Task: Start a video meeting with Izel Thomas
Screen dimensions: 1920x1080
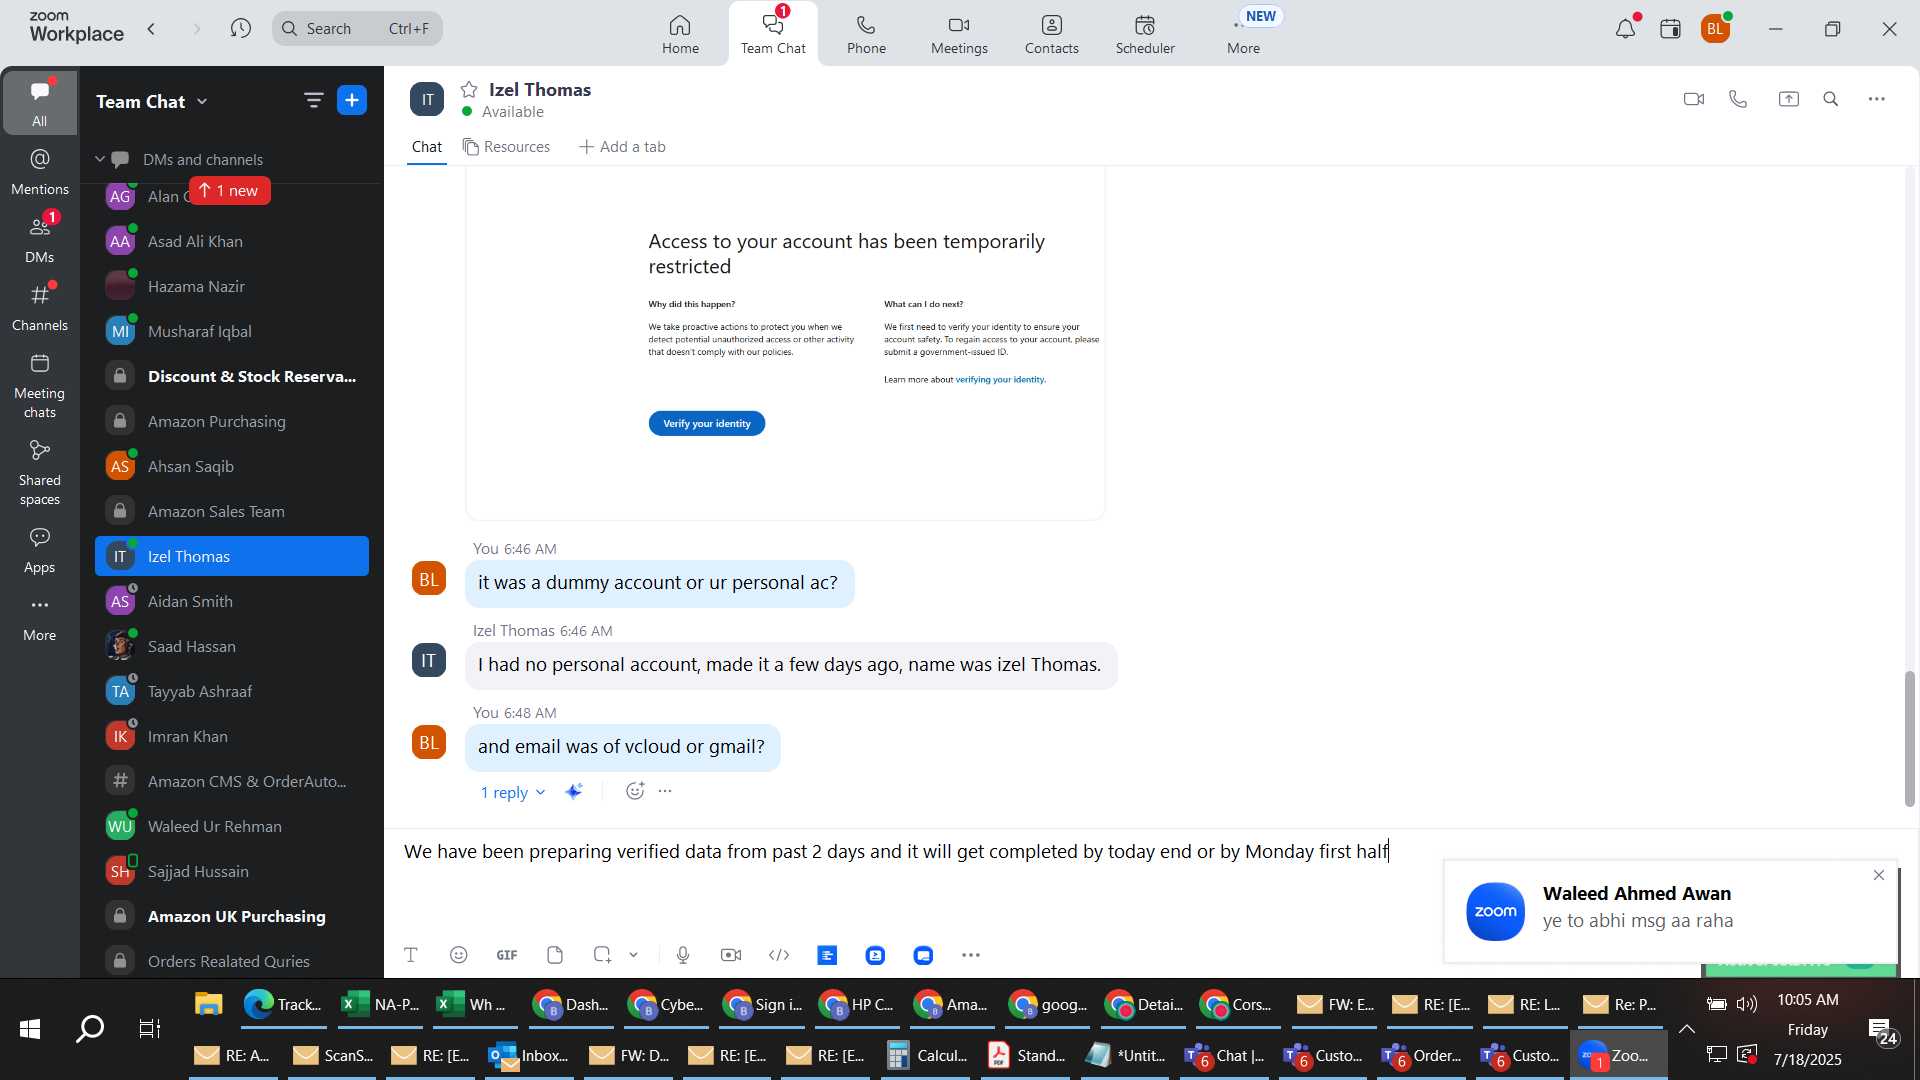Action: (x=1693, y=99)
